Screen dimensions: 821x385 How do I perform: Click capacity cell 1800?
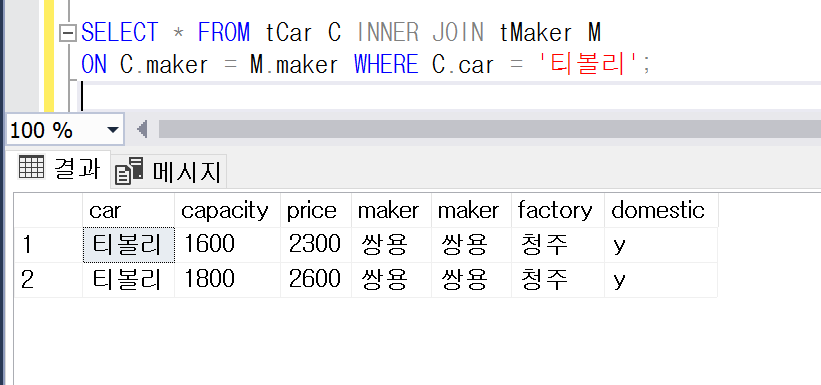tap(227, 280)
